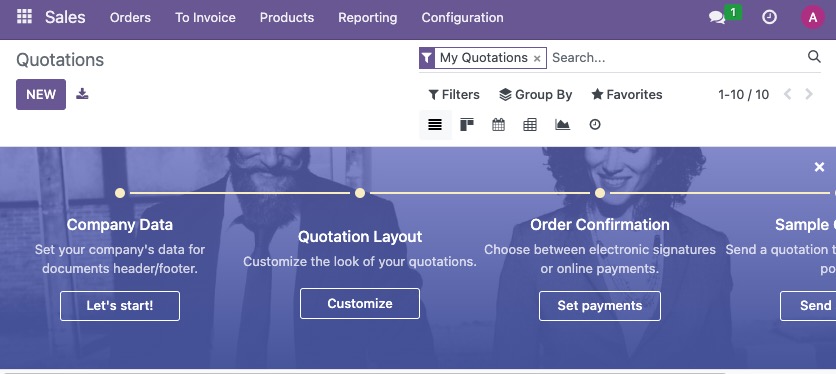The image size is (836, 374).
Task: Click the Order Confirmation heading
Action: (600, 225)
